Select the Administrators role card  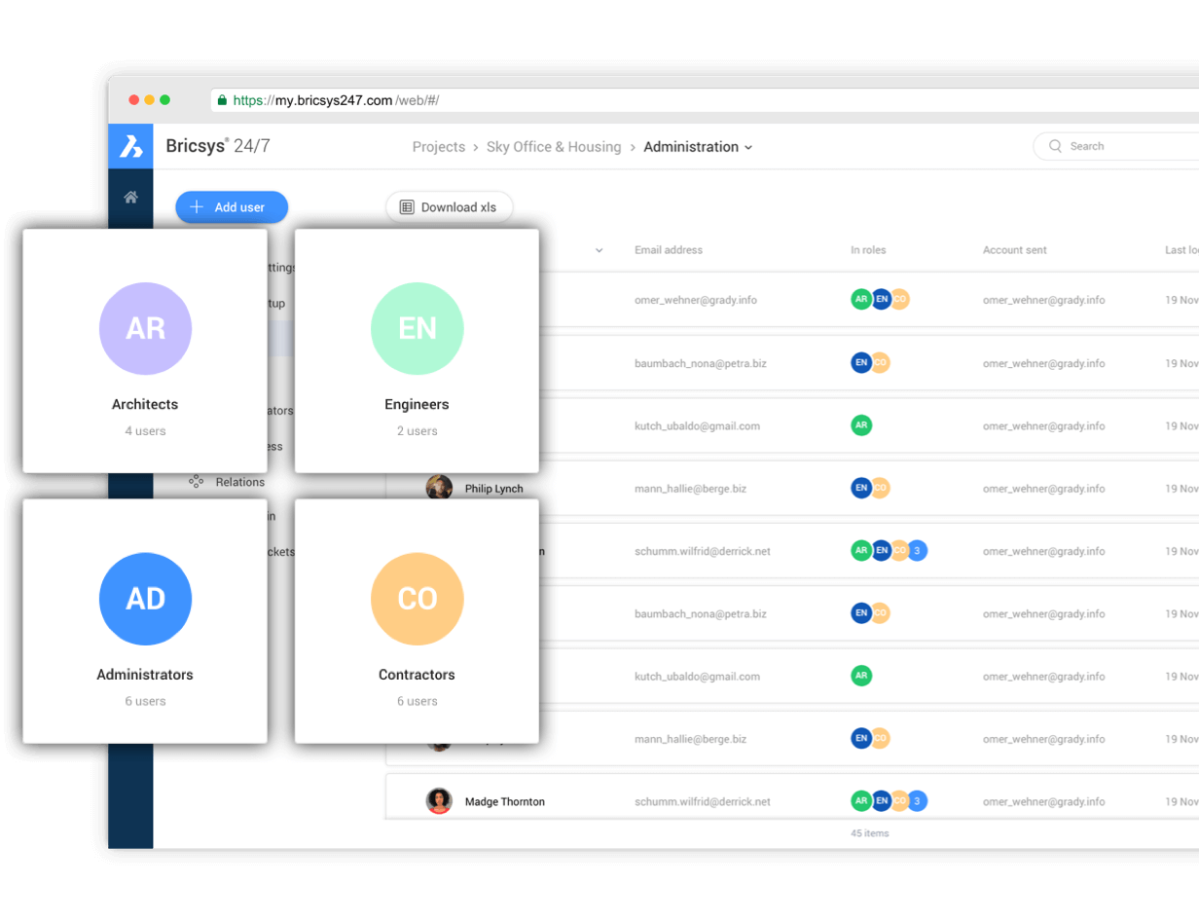point(145,621)
